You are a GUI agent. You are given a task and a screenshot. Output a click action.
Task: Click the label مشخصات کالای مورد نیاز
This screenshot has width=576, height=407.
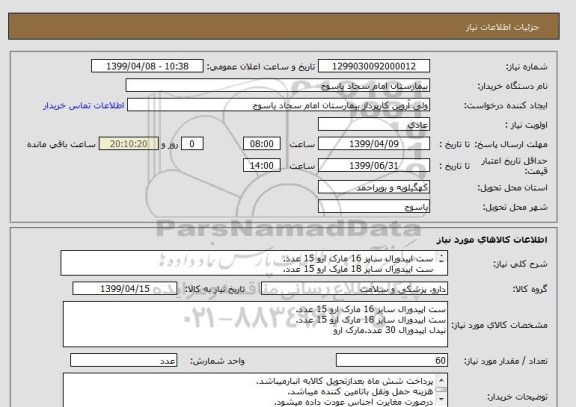499,325
